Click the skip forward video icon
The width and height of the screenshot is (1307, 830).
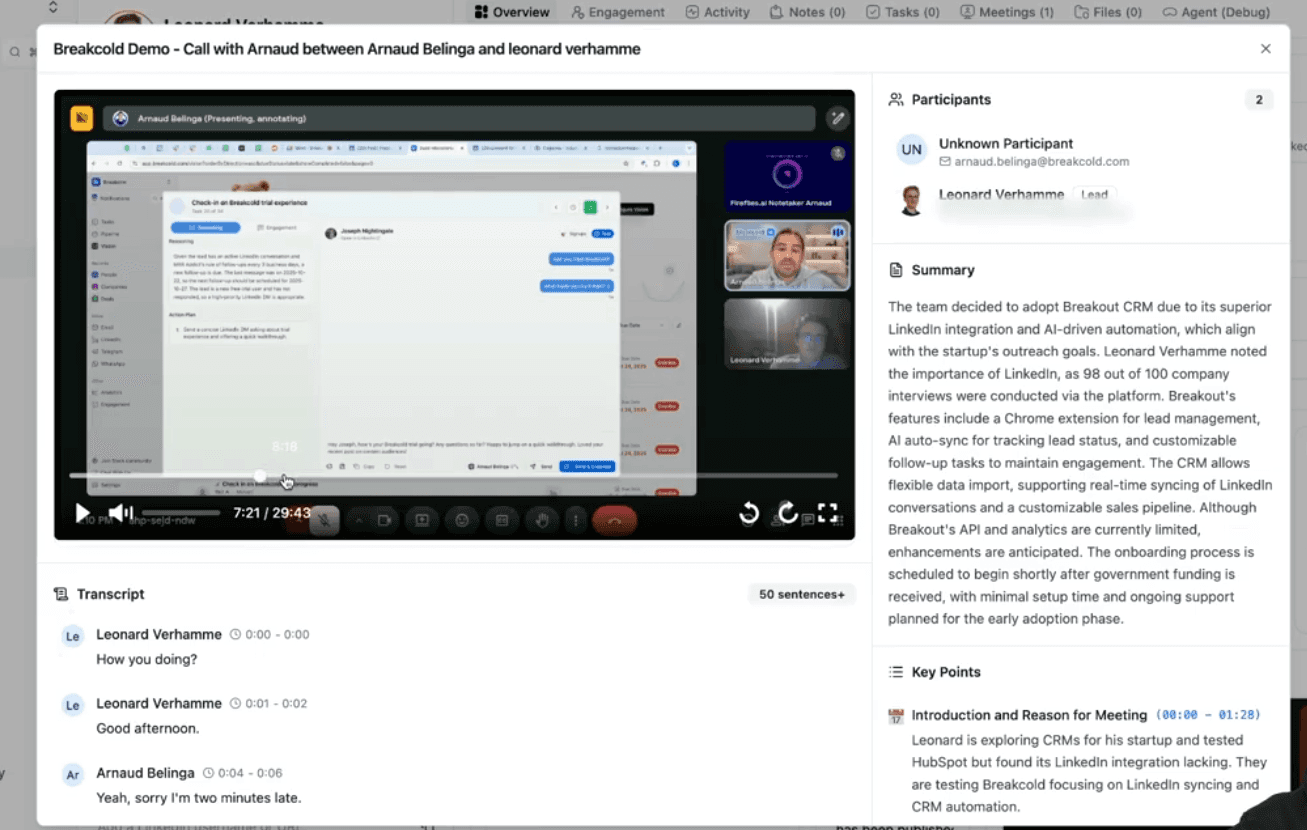[788, 514]
